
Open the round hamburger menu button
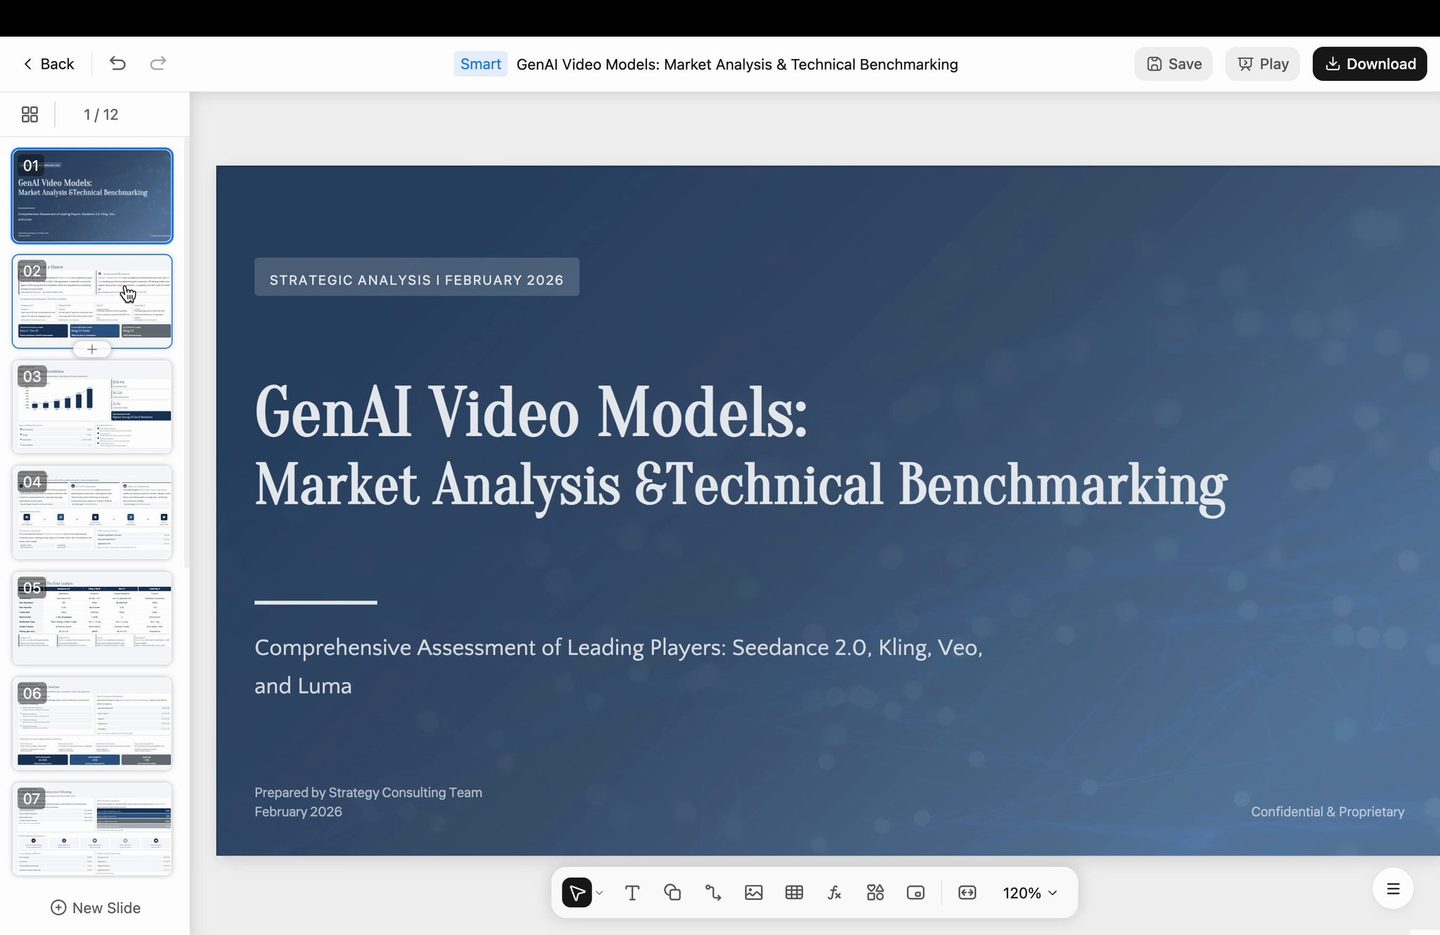pyautogui.click(x=1393, y=888)
